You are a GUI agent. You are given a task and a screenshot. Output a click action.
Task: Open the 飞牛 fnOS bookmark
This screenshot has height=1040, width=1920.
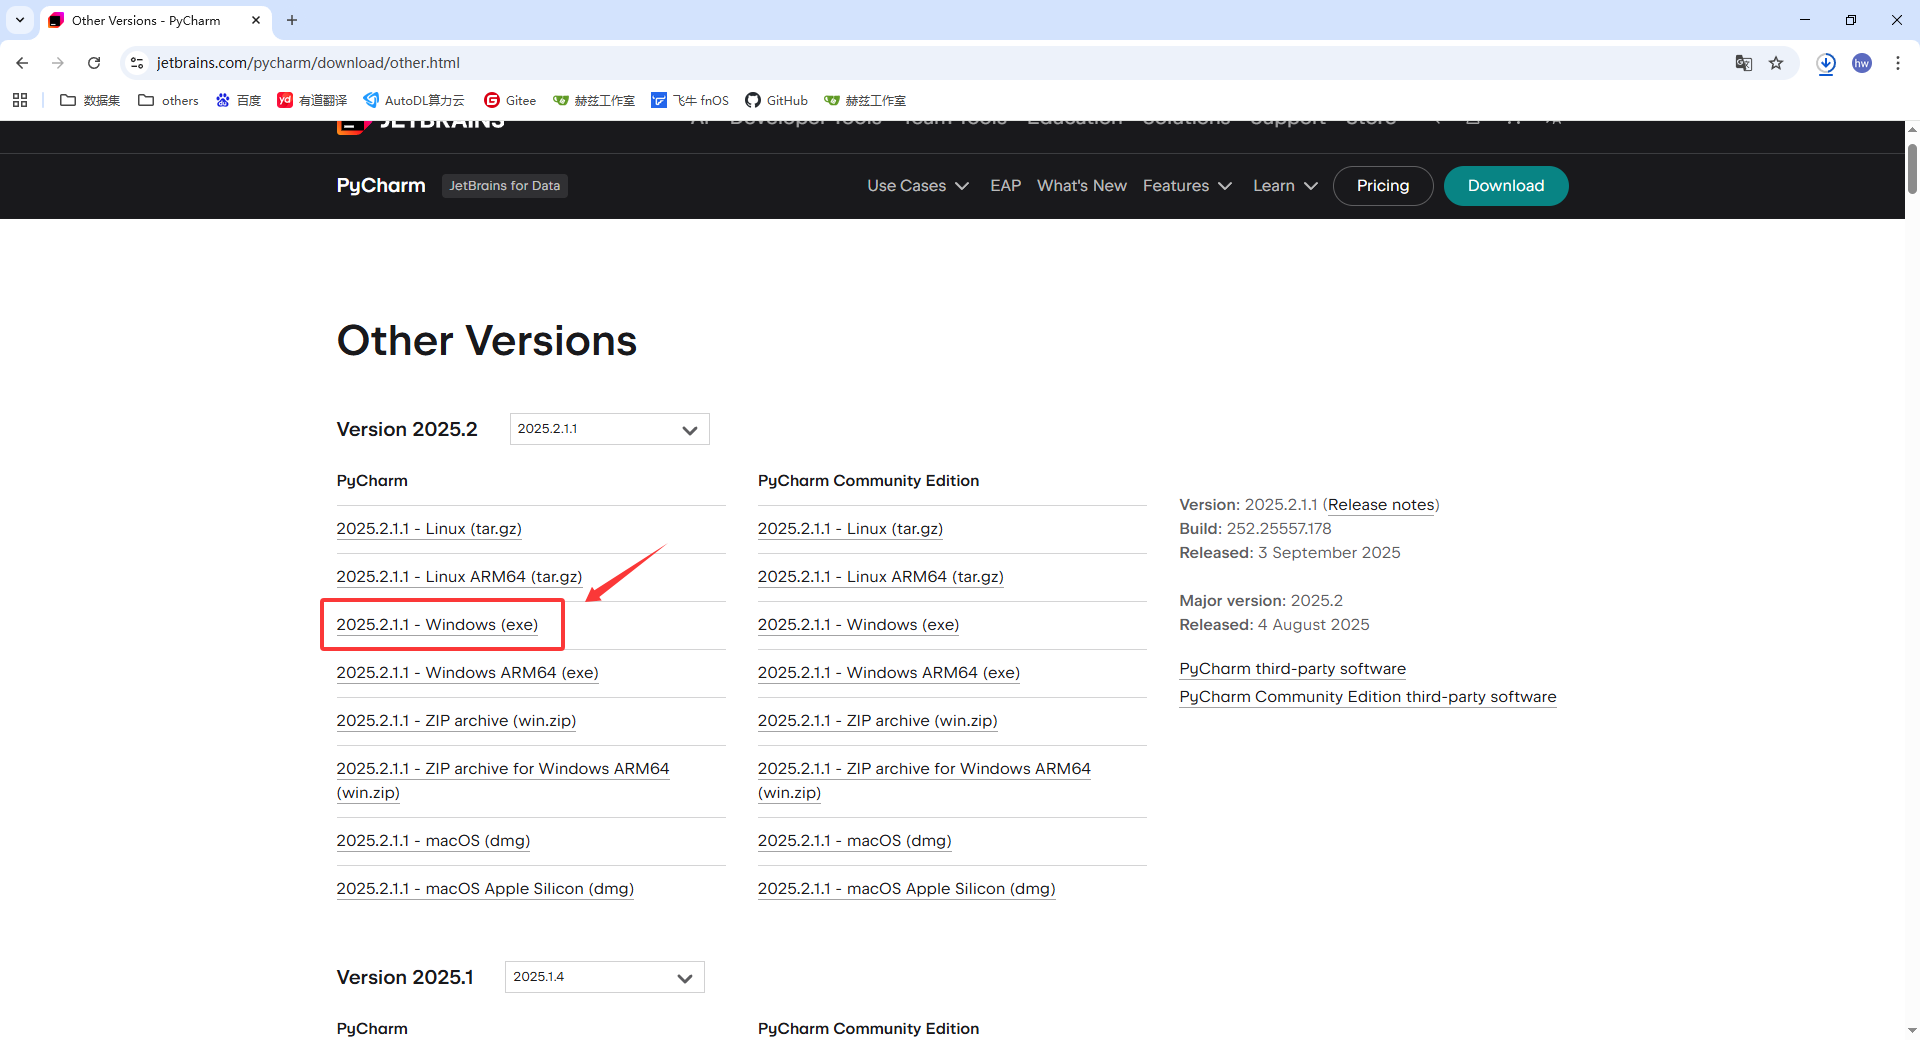[x=690, y=100]
